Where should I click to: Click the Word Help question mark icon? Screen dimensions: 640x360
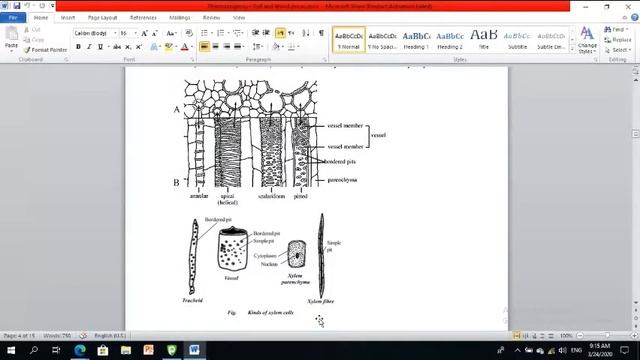634,18
